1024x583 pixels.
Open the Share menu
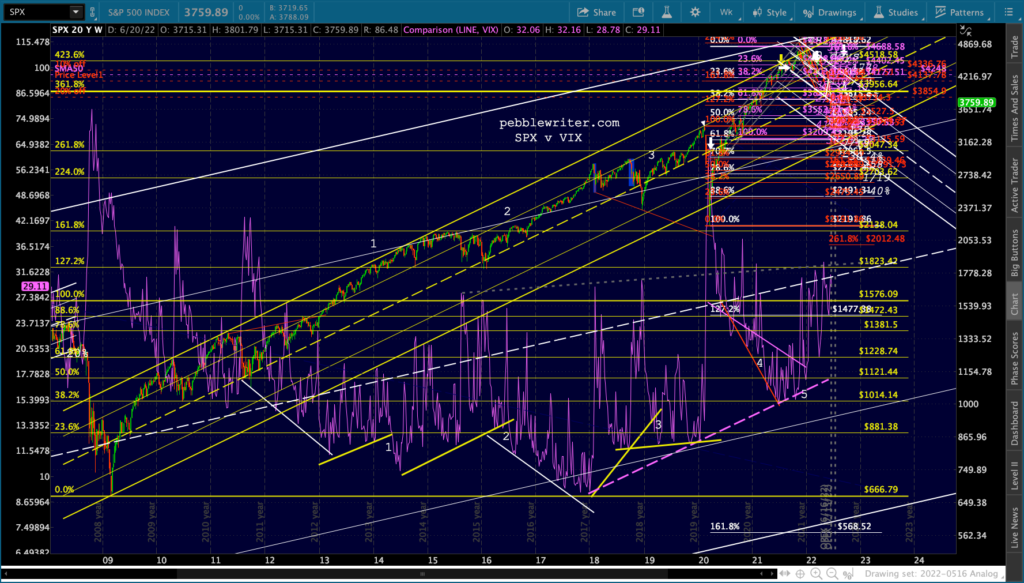[596, 12]
